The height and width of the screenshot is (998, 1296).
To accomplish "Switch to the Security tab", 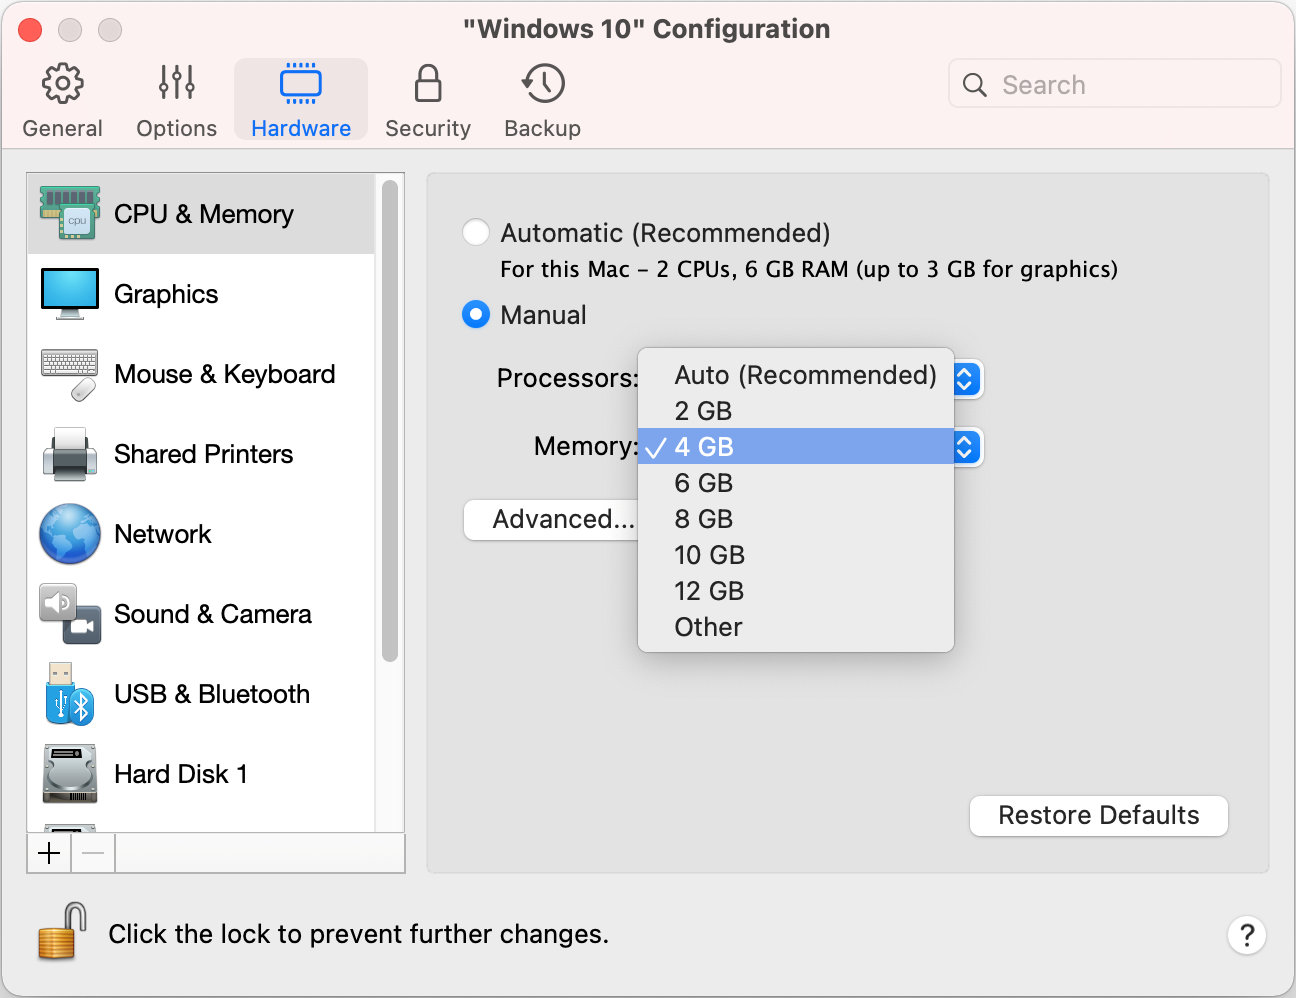I will point(428,101).
